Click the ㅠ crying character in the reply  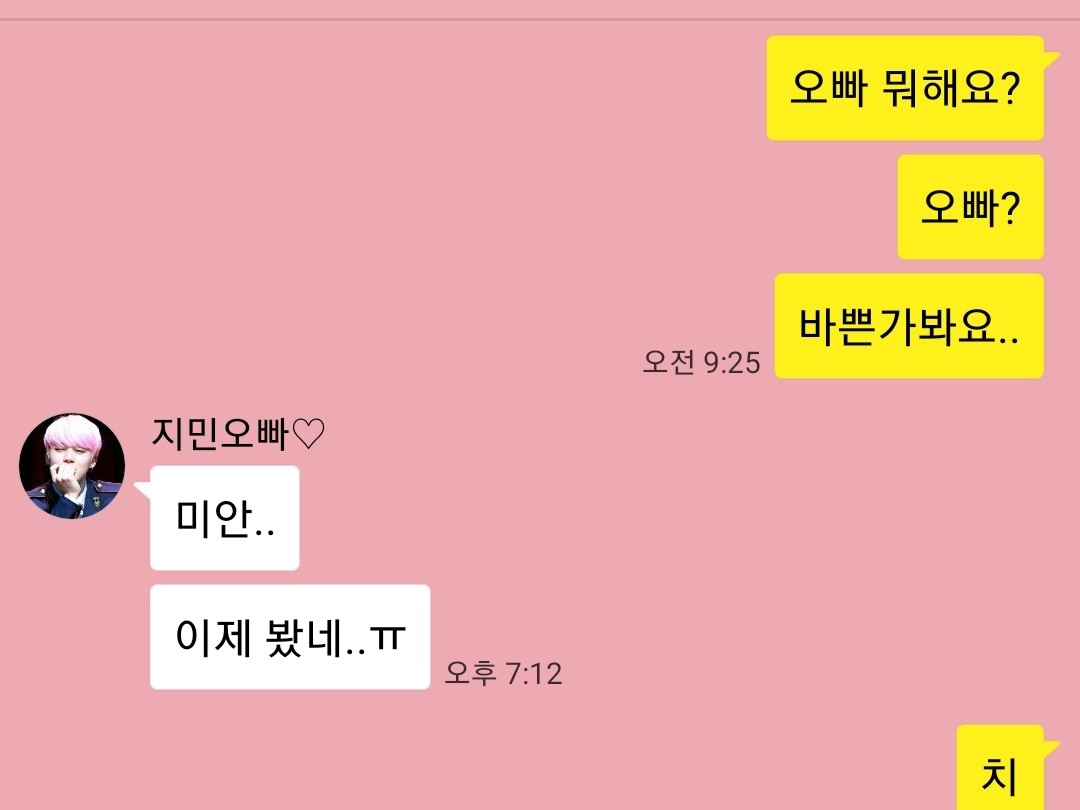(x=388, y=638)
